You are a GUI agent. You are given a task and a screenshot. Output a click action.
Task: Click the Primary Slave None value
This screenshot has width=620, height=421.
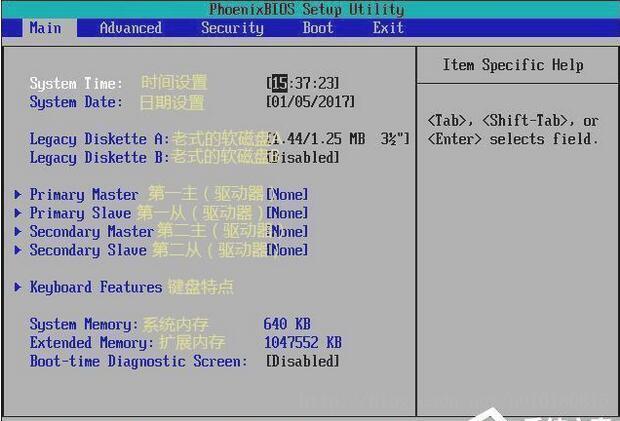[287, 213]
